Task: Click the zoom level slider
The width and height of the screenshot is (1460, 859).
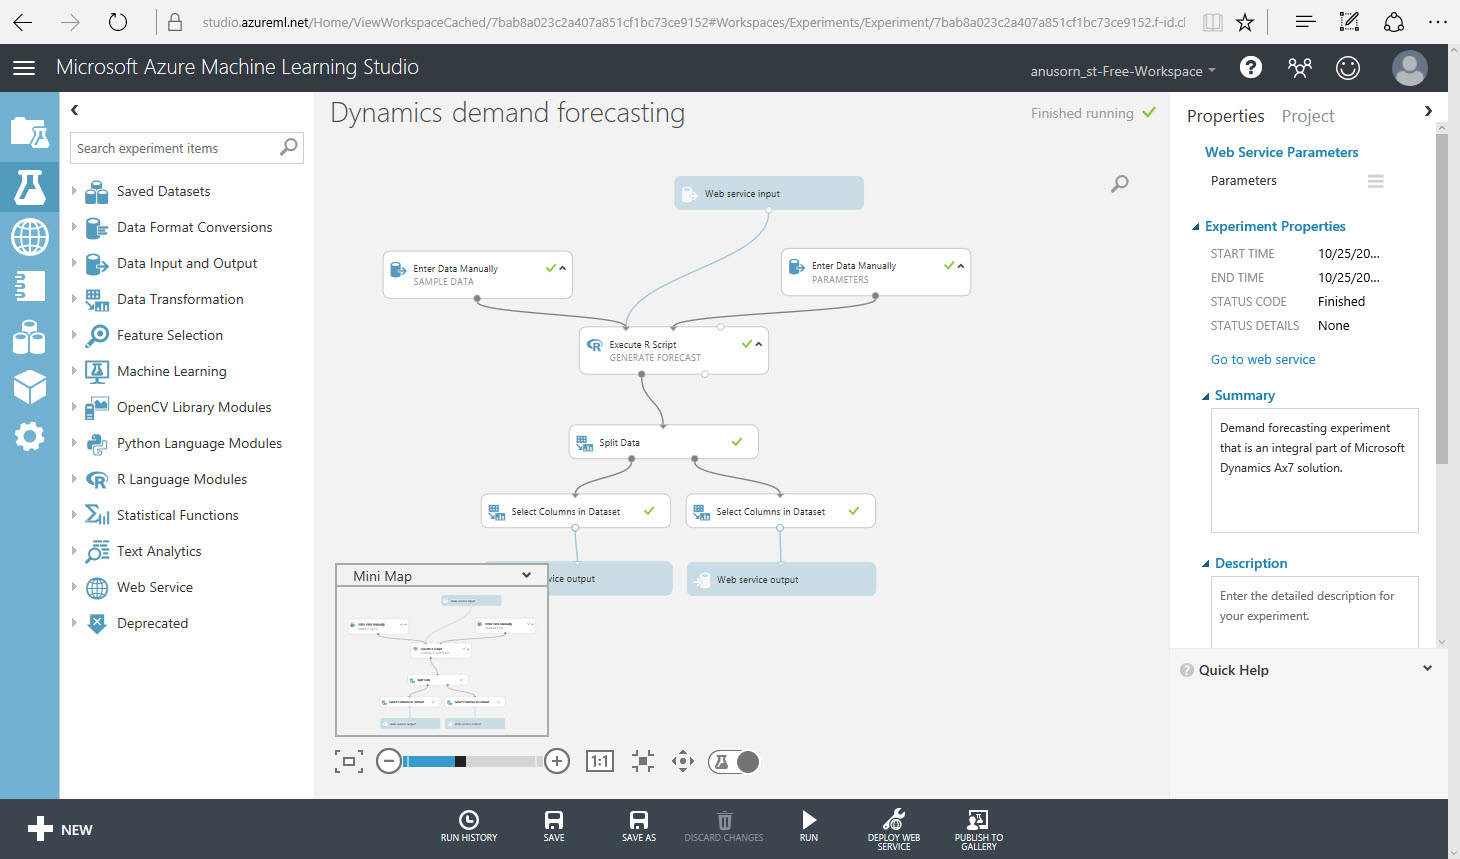Action: point(473,761)
